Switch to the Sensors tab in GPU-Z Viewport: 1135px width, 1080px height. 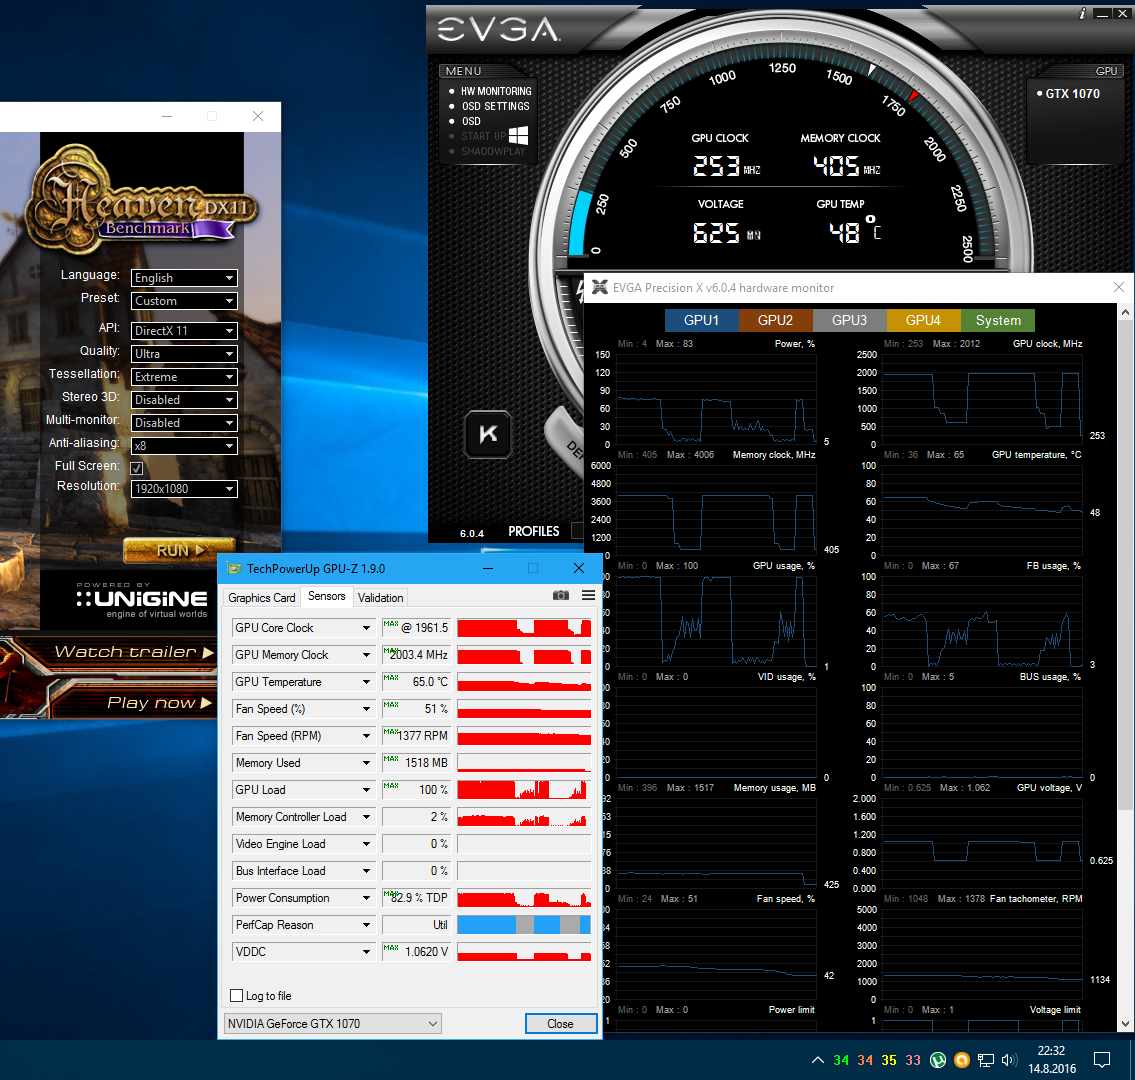(326, 596)
